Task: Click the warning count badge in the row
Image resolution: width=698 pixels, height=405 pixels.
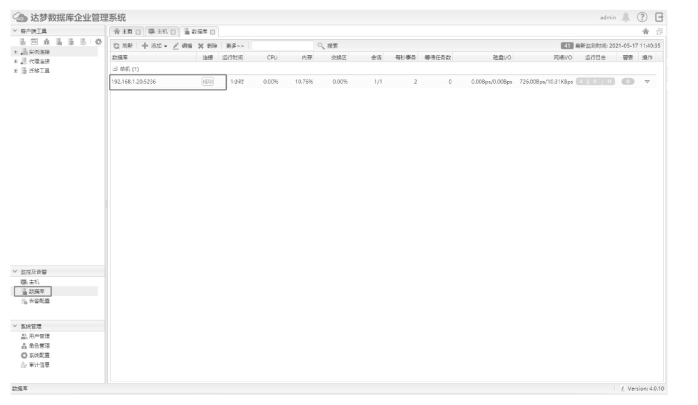Action: (628, 81)
